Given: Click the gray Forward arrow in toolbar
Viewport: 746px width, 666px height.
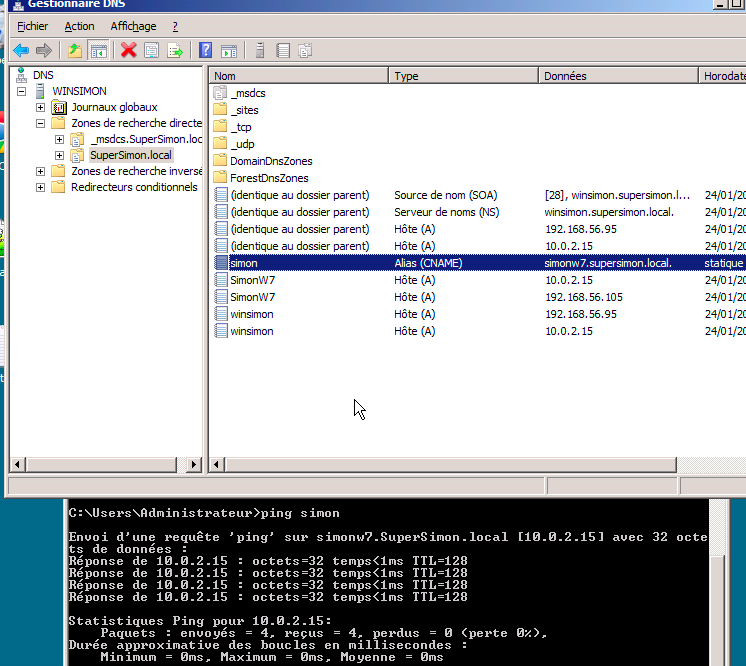Looking at the screenshot, I should click(x=44, y=50).
